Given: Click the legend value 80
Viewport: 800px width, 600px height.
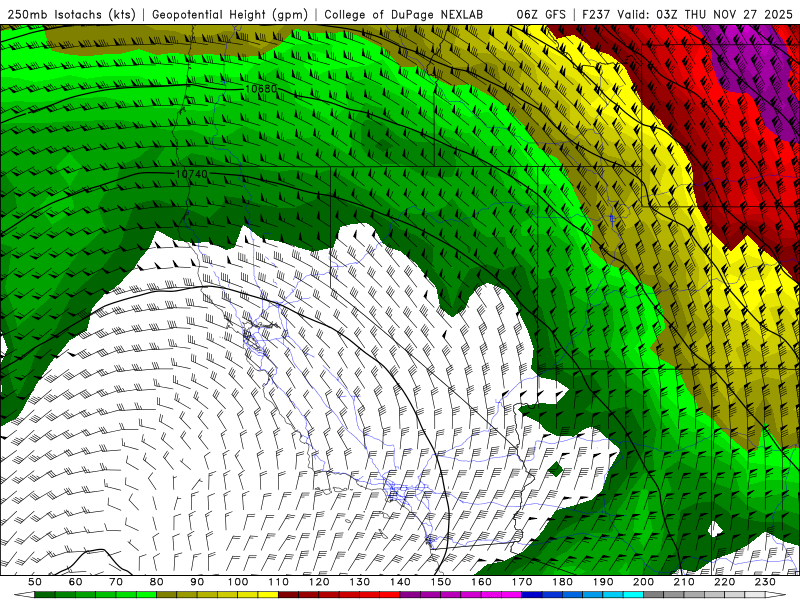Looking at the screenshot, I should 157,582.
